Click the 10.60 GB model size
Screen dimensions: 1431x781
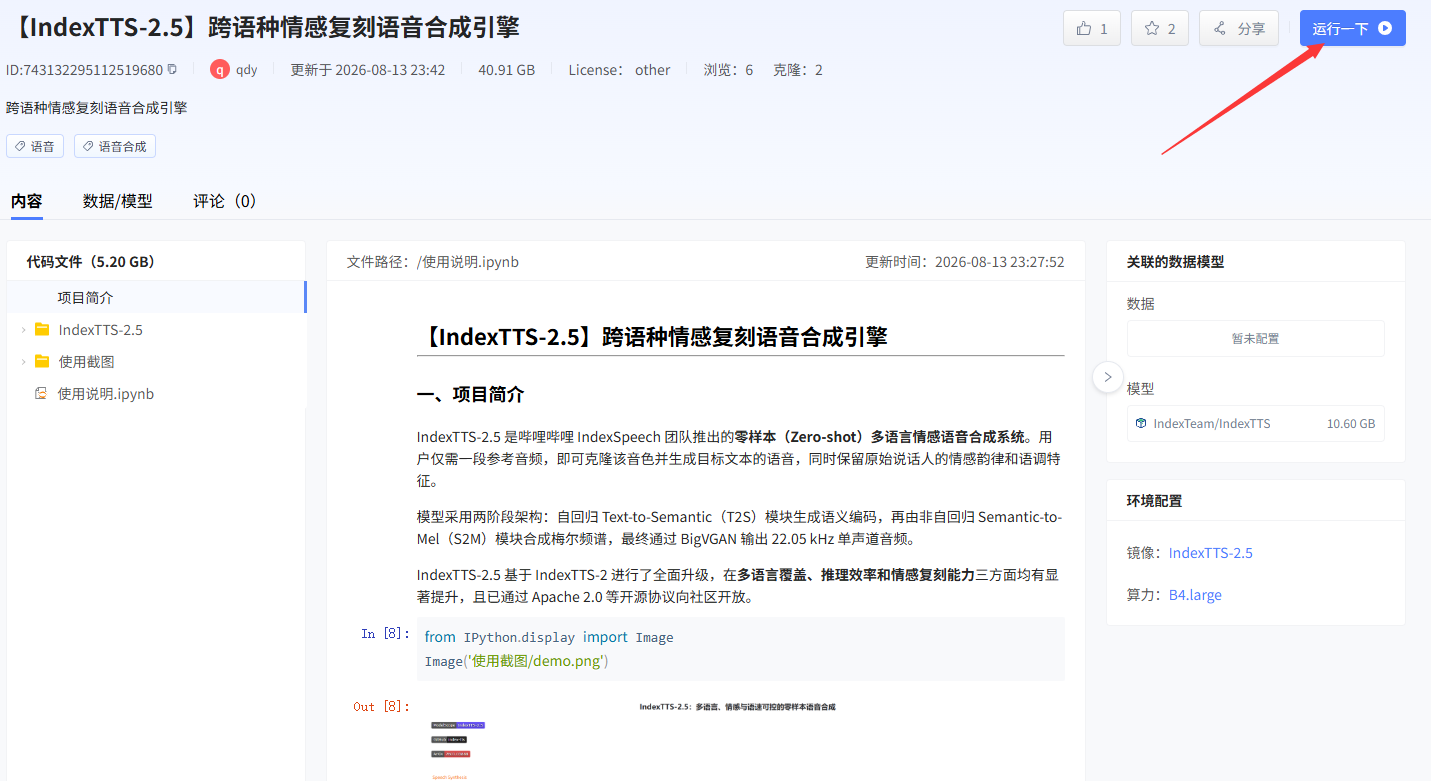pos(1351,423)
